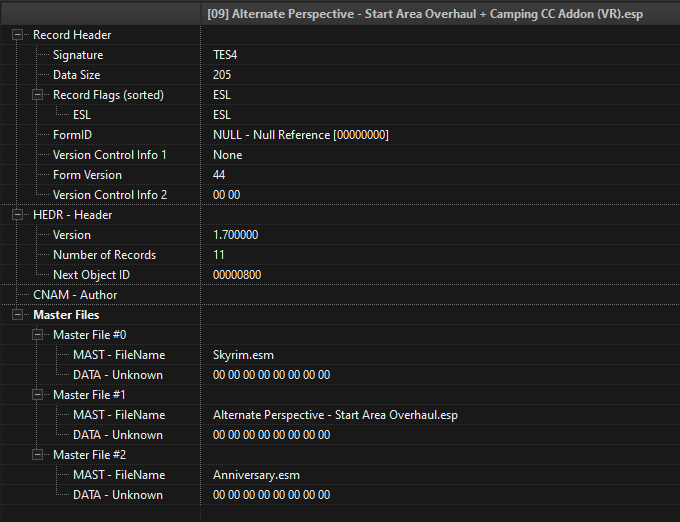Collapse the Master File #0 node
The width and height of the screenshot is (680, 522).
click(38, 335)
